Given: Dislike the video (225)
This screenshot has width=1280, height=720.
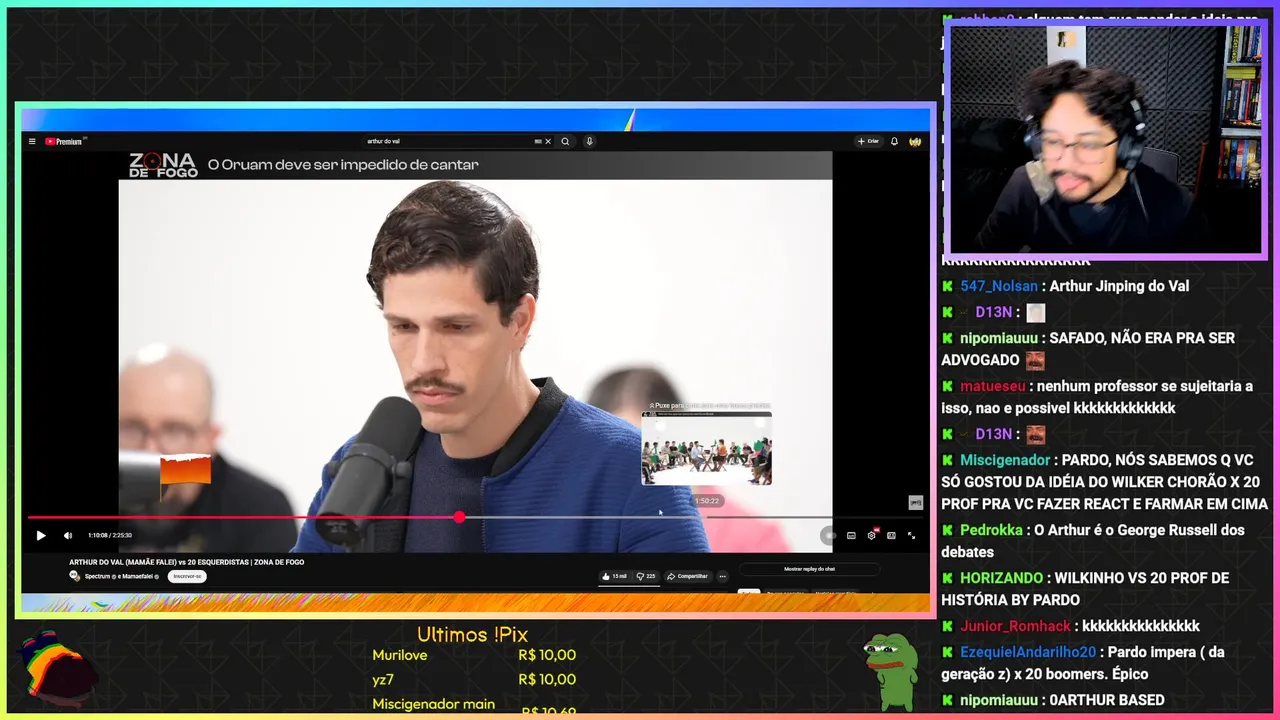Looking at the screenshot, I should (646, 576).
